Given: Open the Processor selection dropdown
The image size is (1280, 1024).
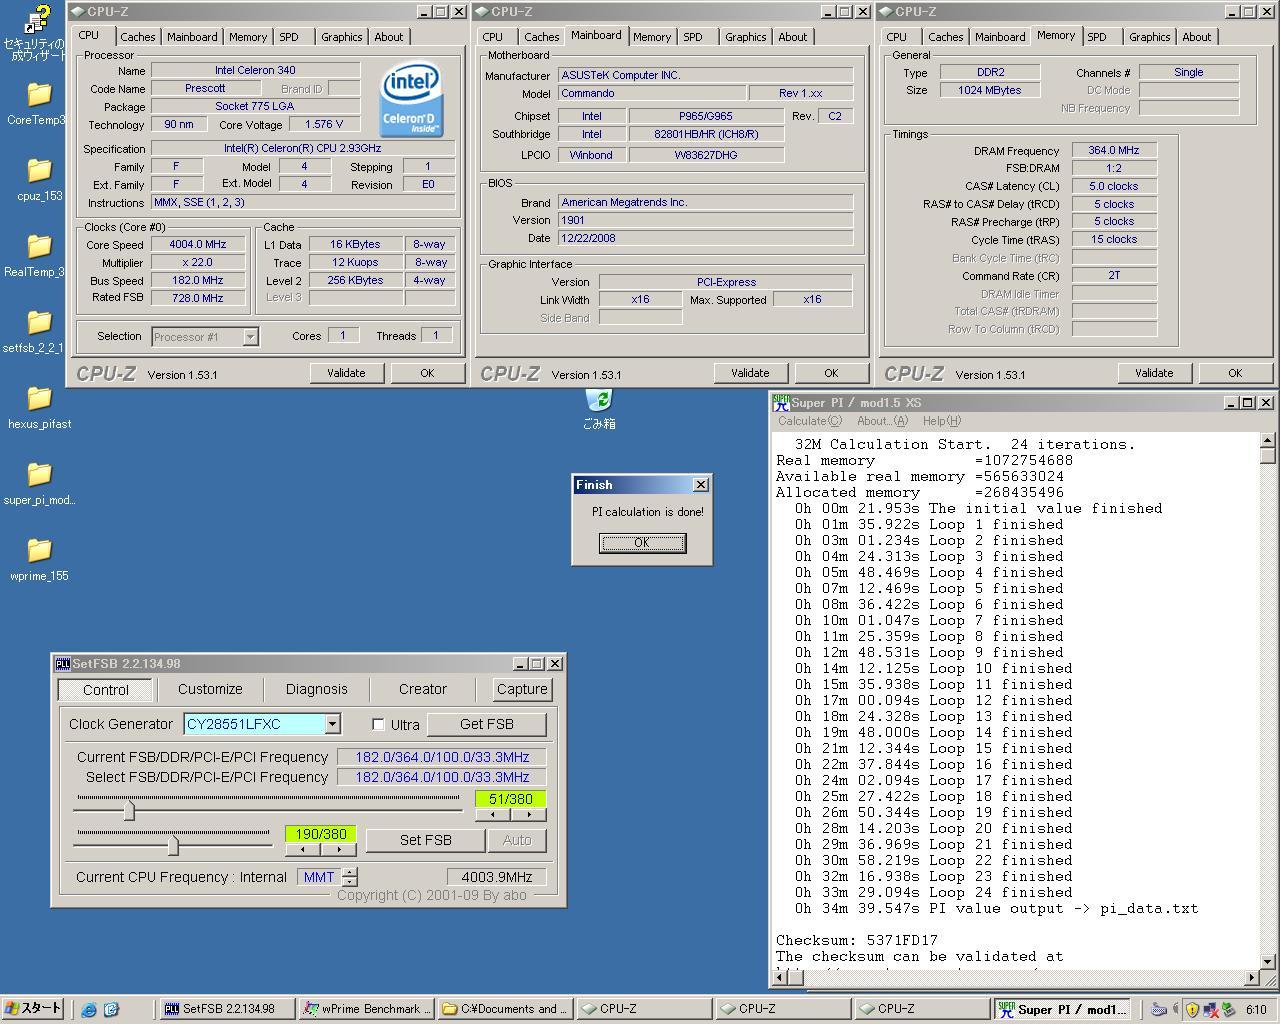Looking at the screenshot, I should pyautogui.click(x=250, y=337).
